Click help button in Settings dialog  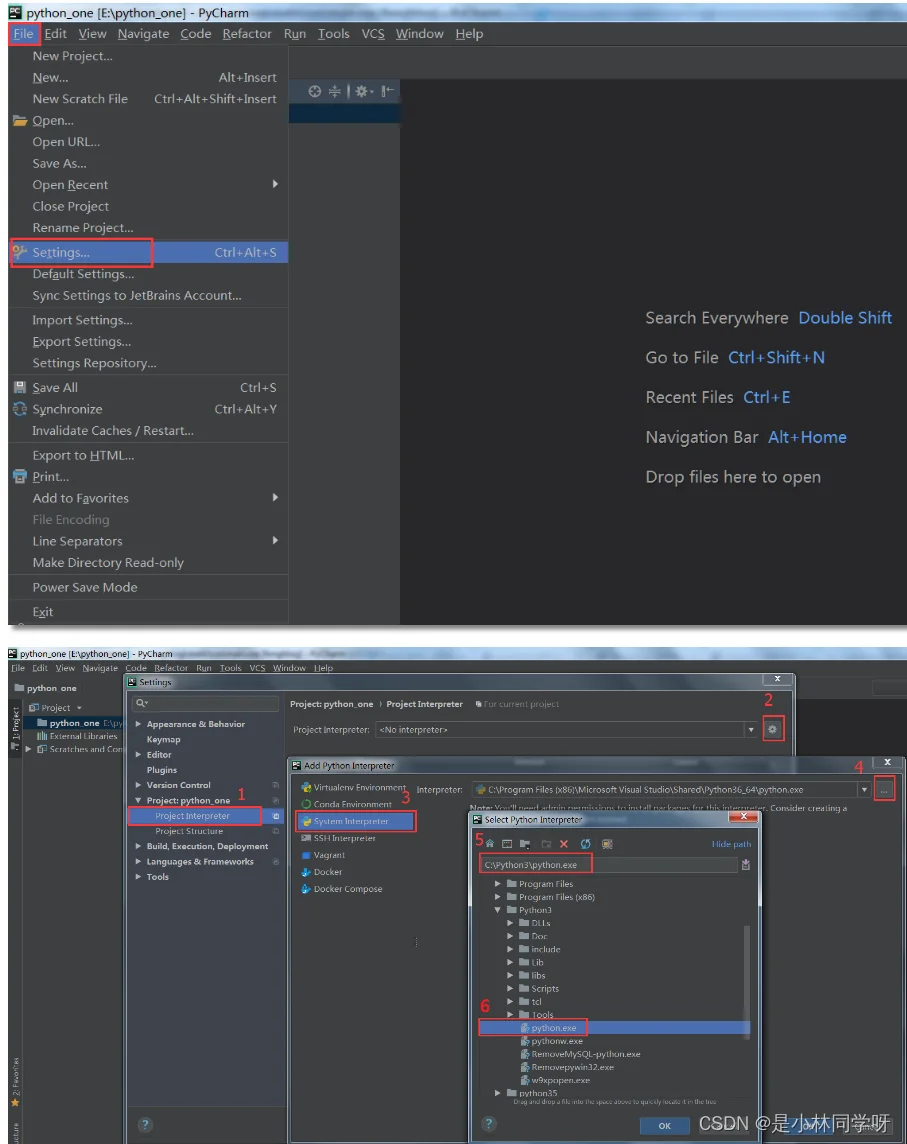click(145, 1124)
